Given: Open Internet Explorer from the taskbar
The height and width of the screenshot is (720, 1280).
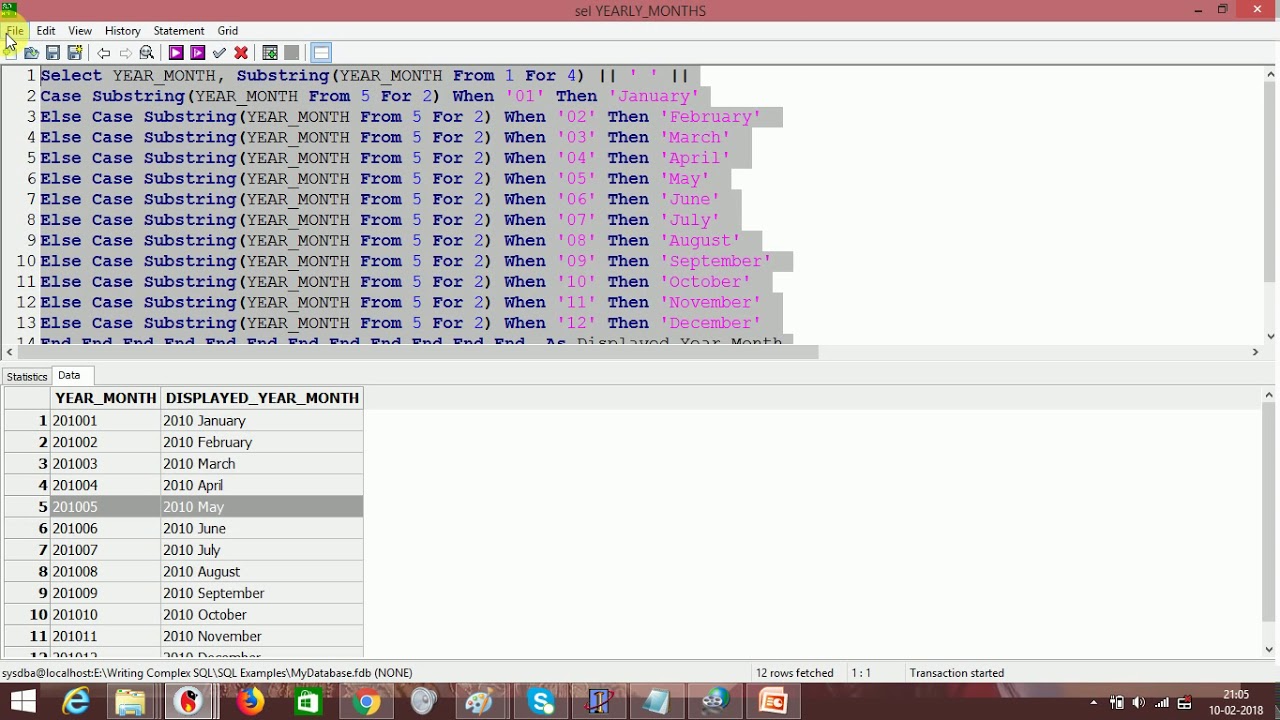Looking at the screenshot, I should tap(77, 702).
